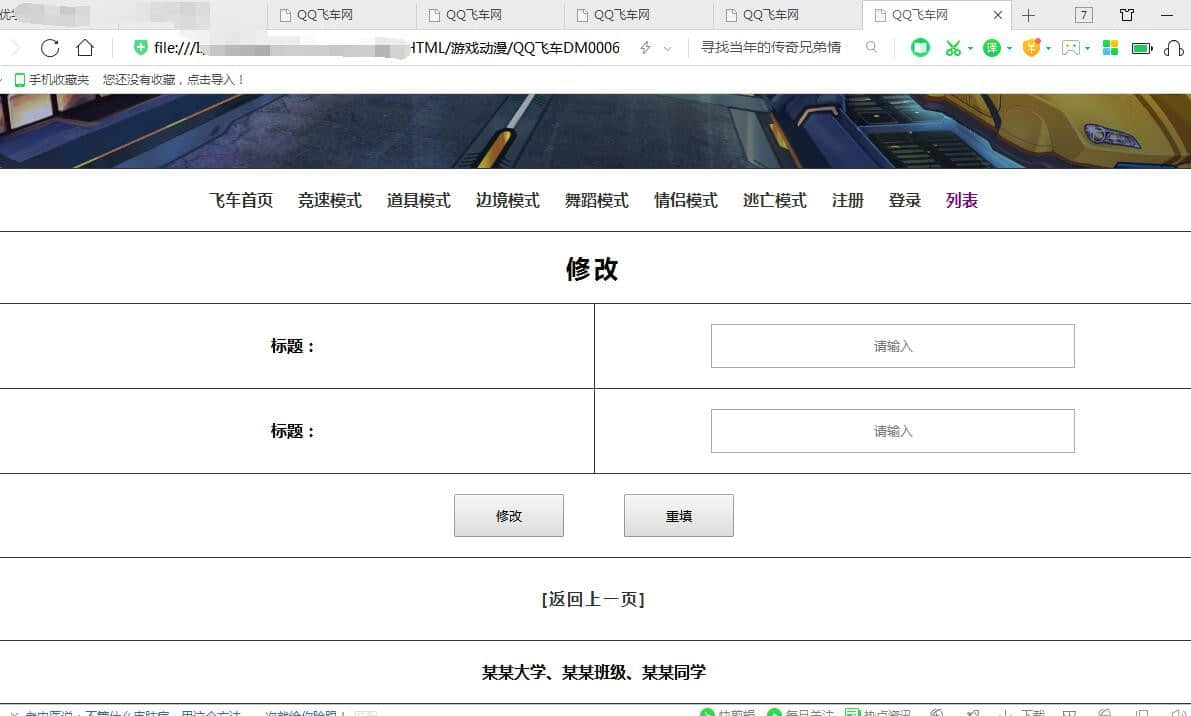Click the colorful app grid icon

1110,48
